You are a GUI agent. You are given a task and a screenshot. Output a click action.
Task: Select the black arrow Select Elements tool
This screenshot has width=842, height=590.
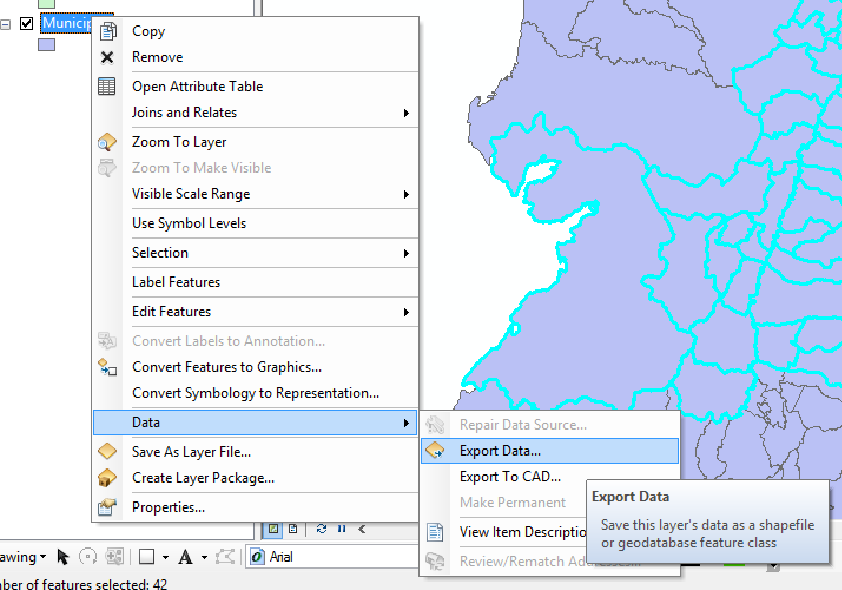(x=63, y=556)
